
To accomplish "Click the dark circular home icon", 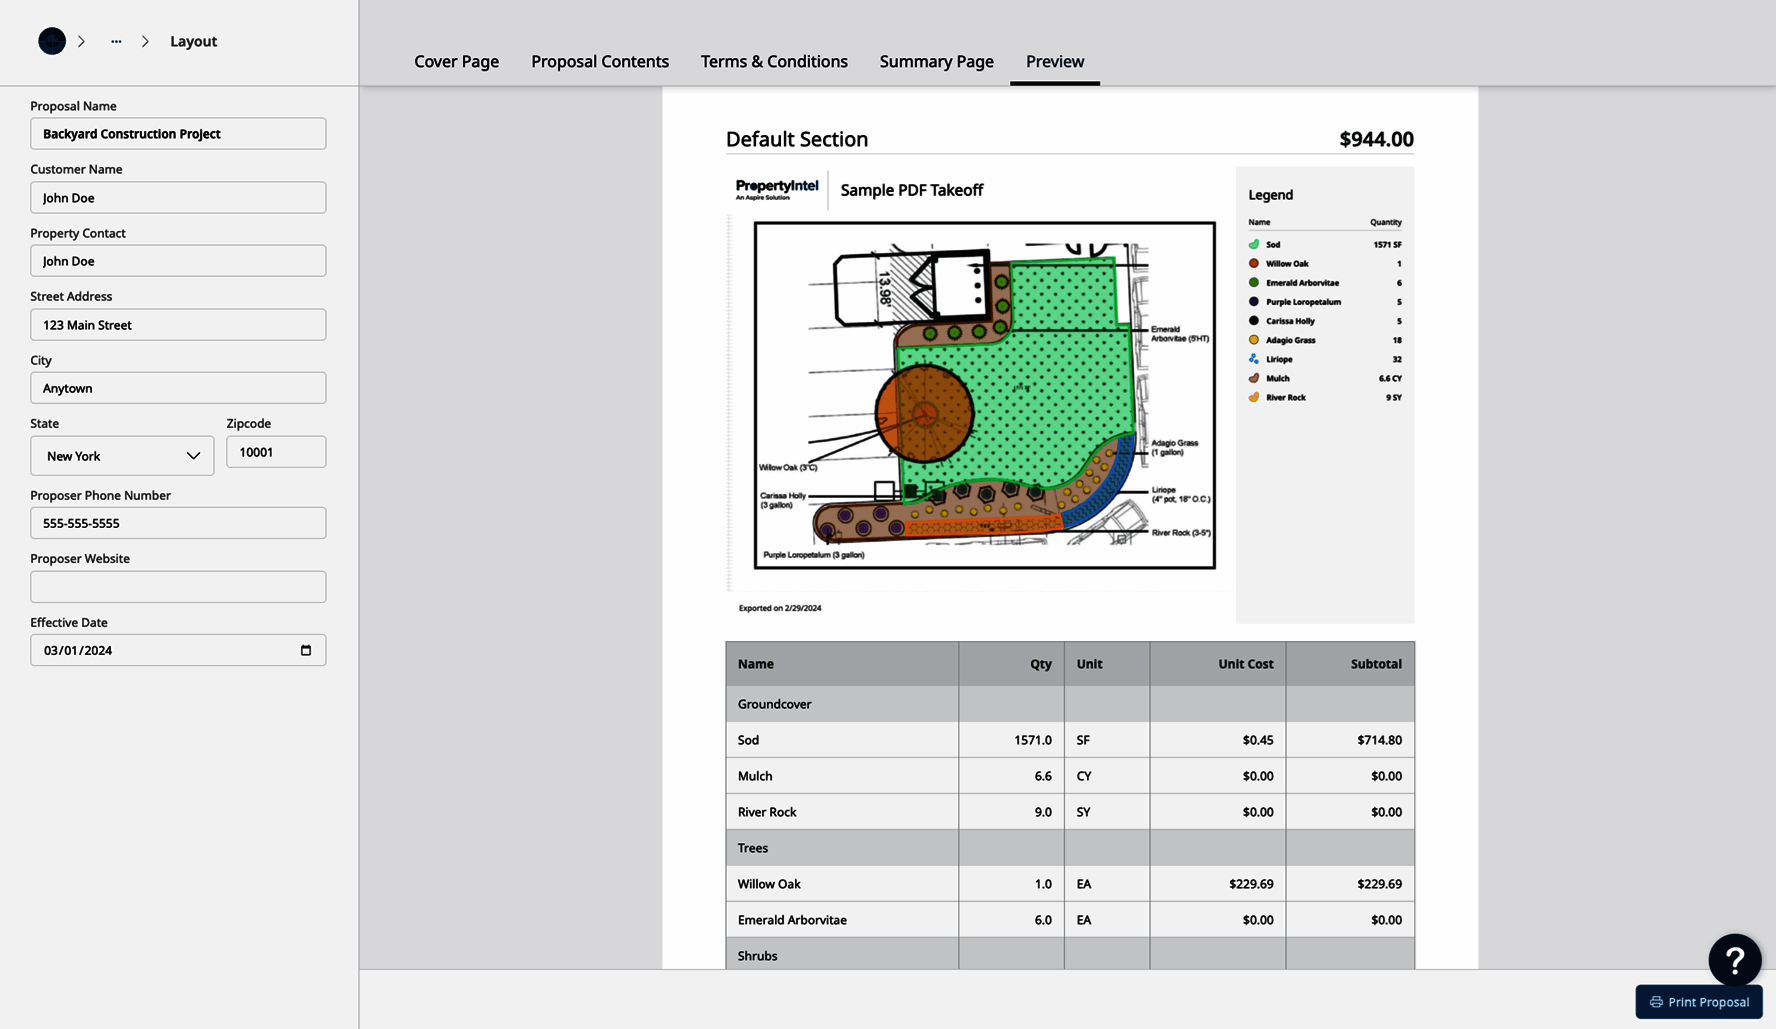I will [52, 41].
